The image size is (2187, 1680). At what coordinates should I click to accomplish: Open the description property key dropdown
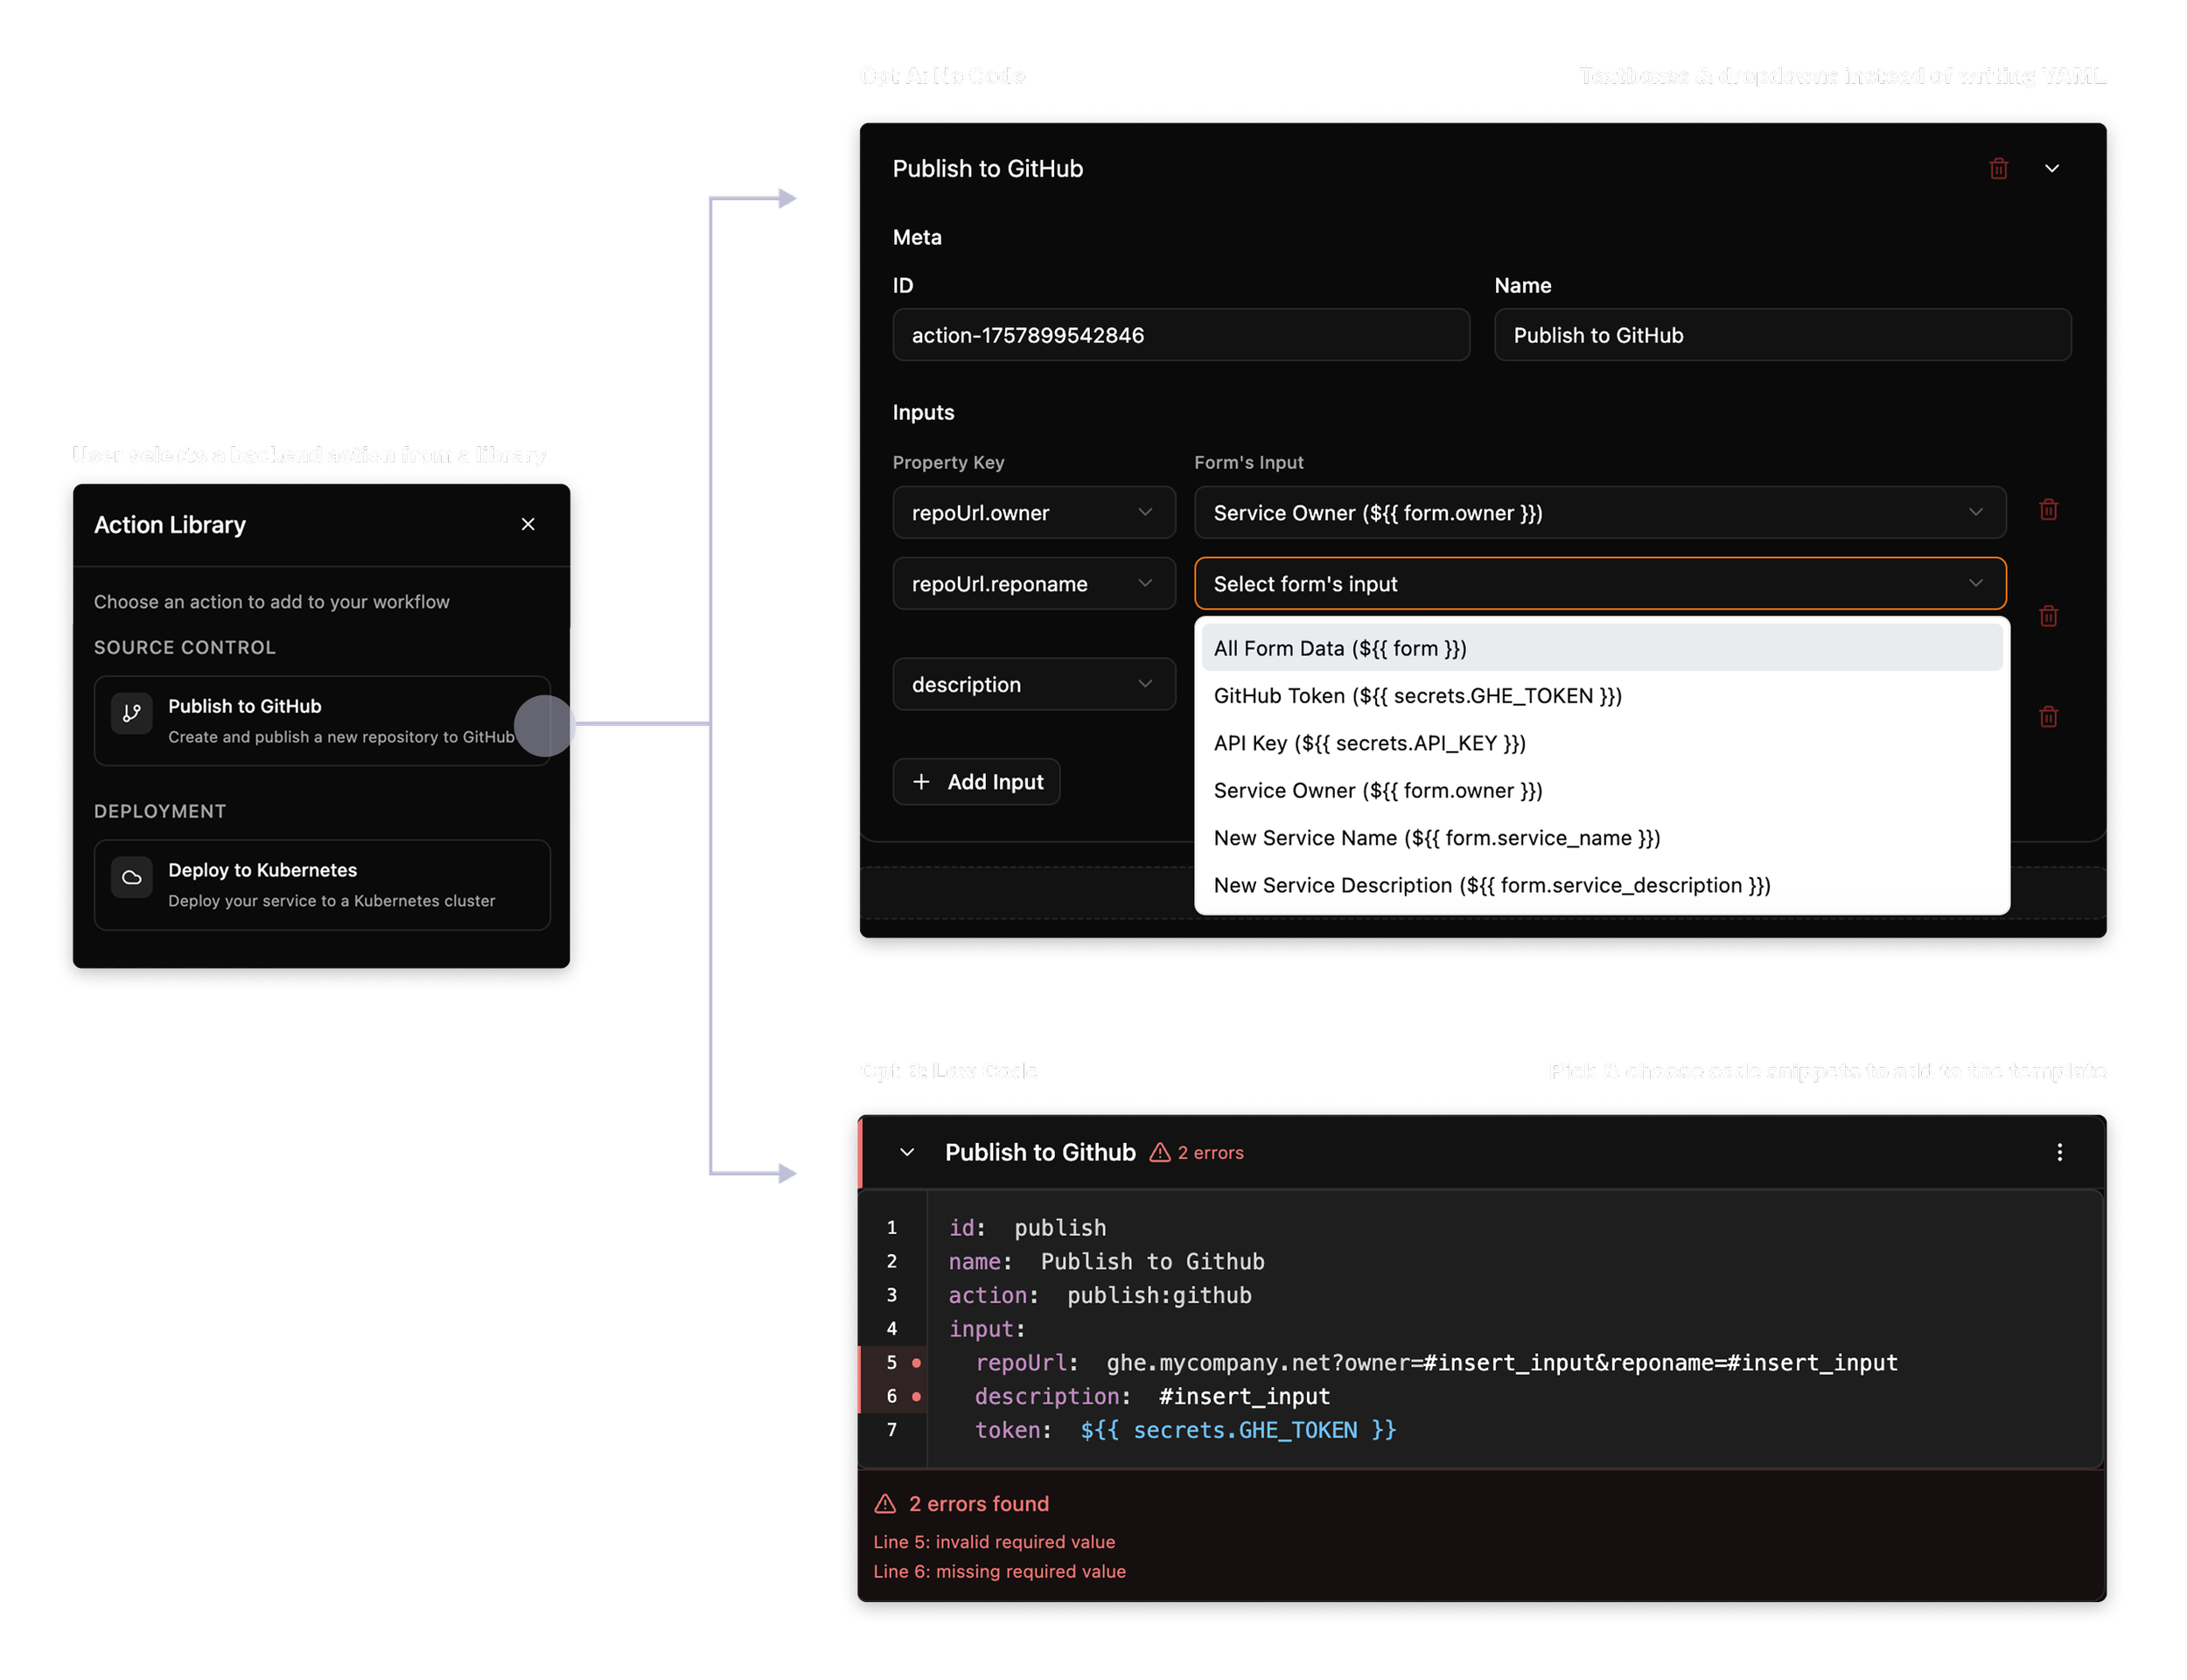tap(1033, 684)
